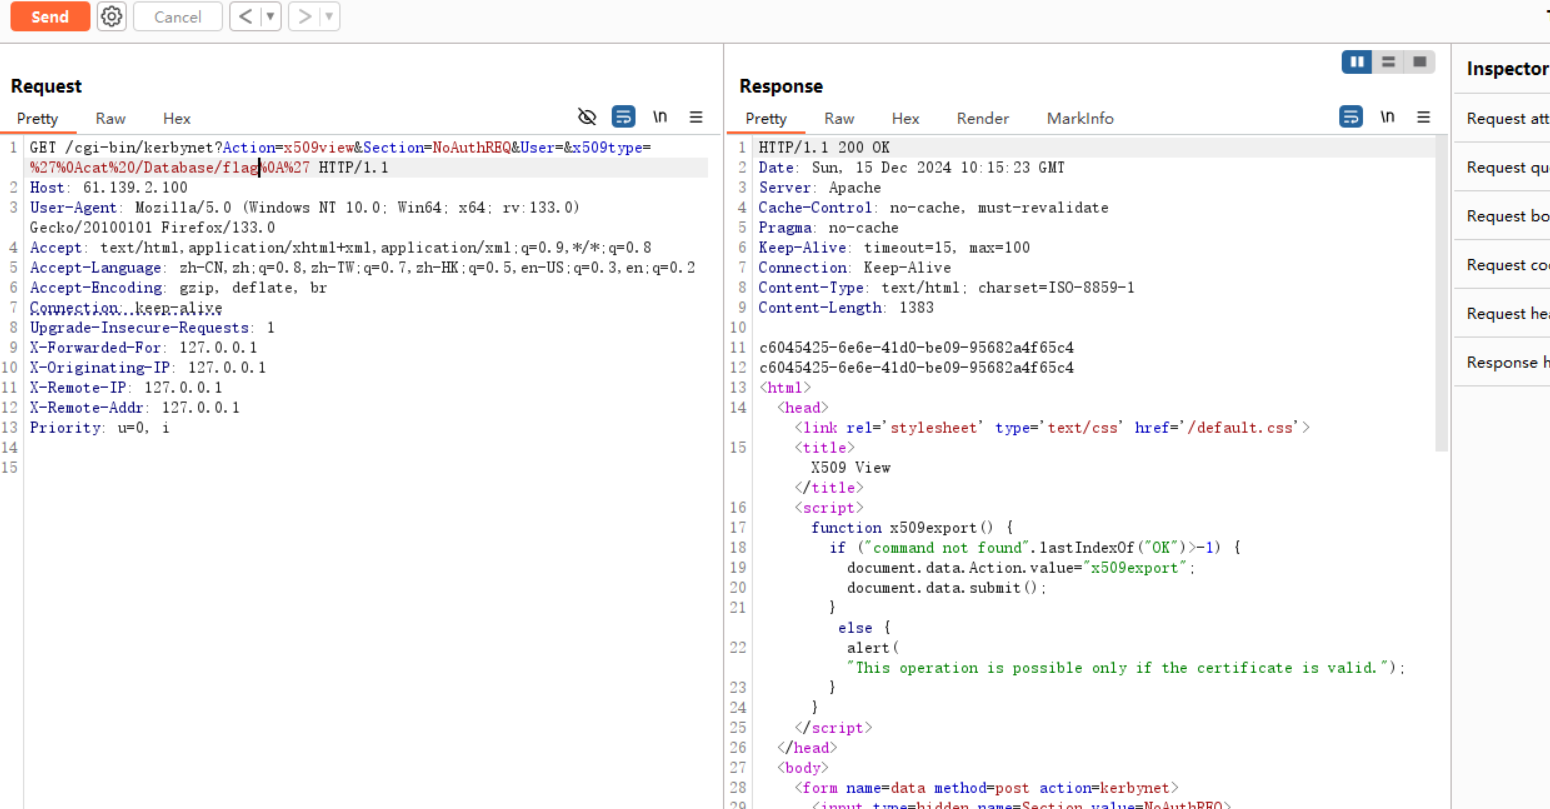Open the Request panel hamburger menu
This screenshot has width=1550, height=809.
tap(696, 117)
